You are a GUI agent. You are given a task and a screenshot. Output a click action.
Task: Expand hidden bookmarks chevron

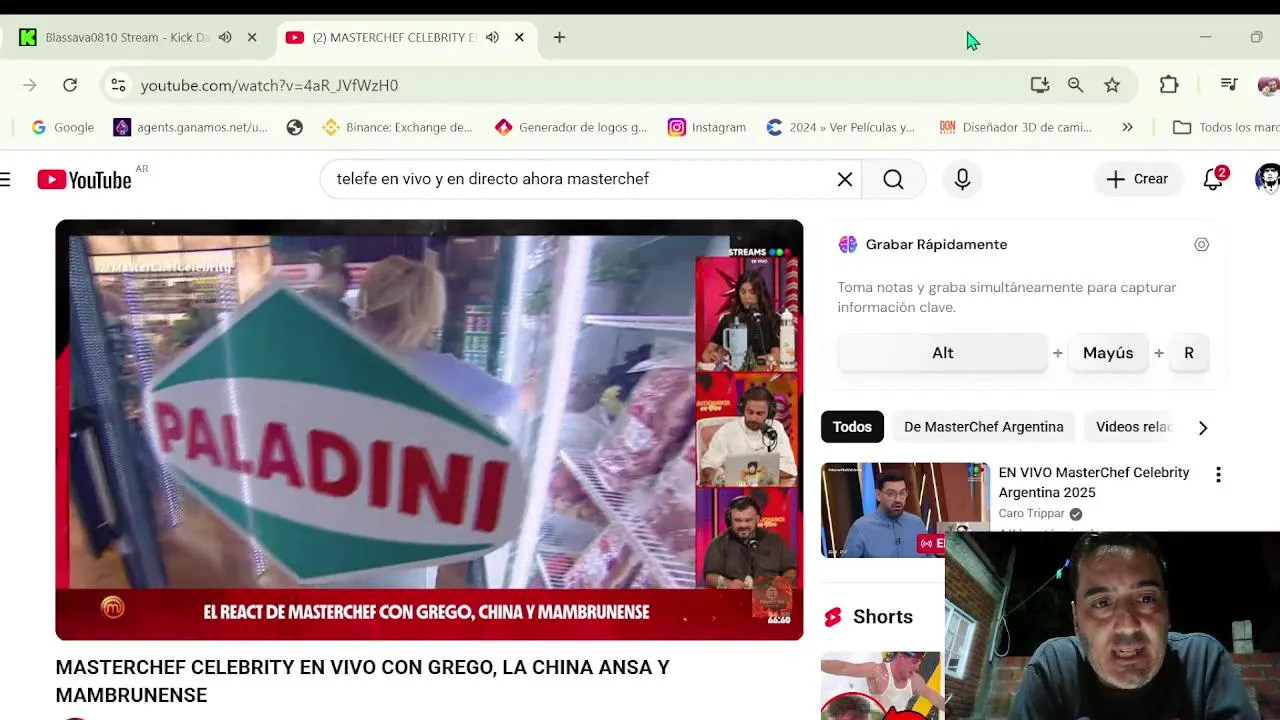coord(1127,127)
